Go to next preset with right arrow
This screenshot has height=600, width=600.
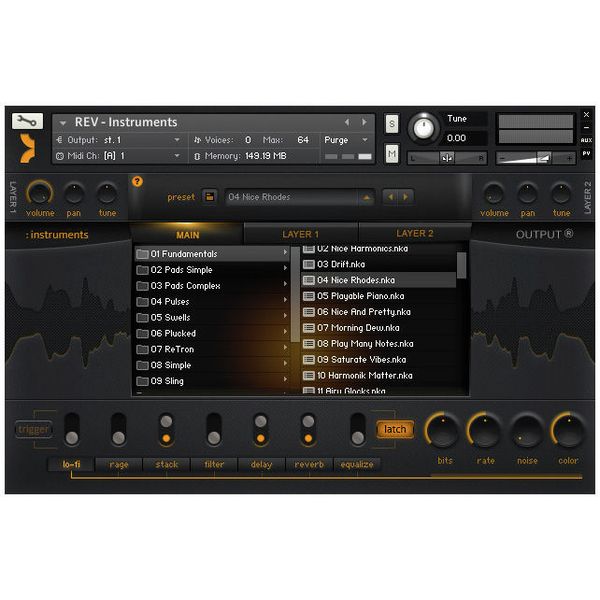tap(406, 197)
